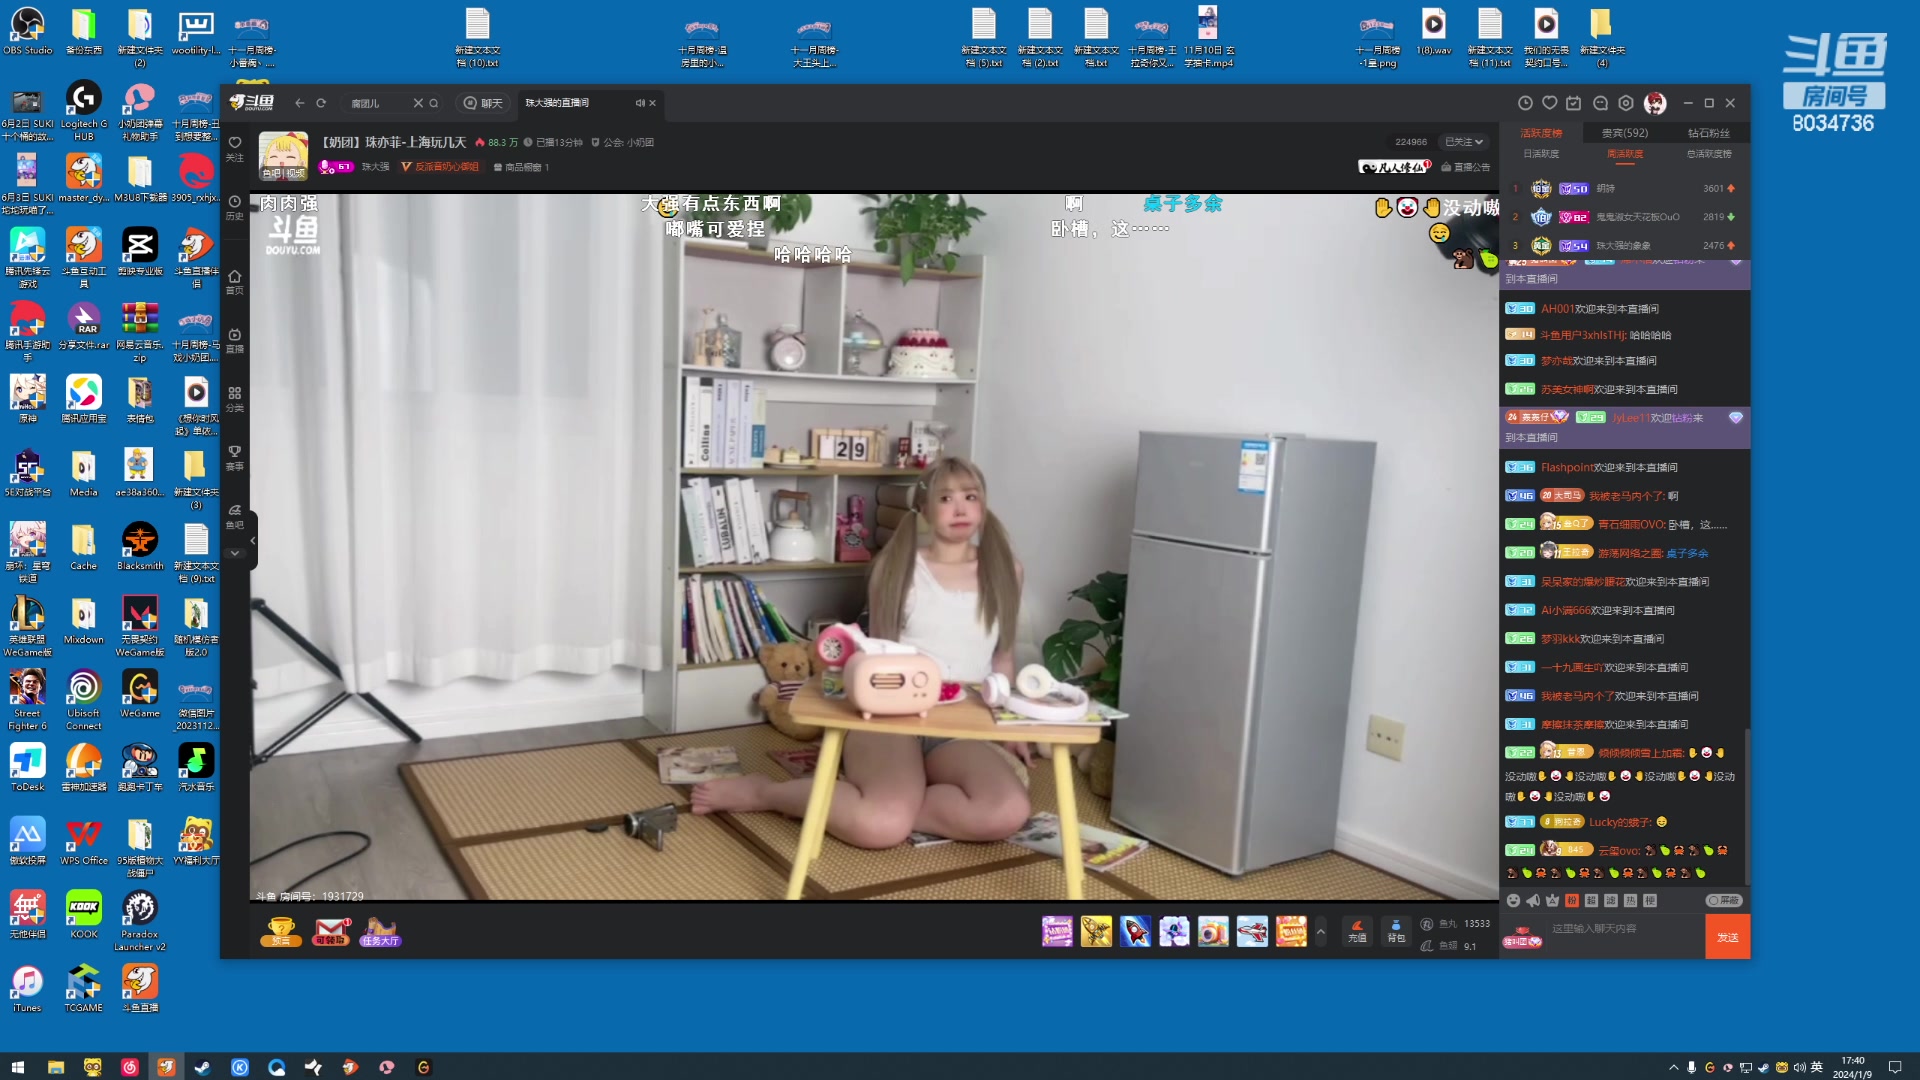Open the fan badge selector by the chat input
The image size is (1920, 1080).
[x=1523, y=937]
